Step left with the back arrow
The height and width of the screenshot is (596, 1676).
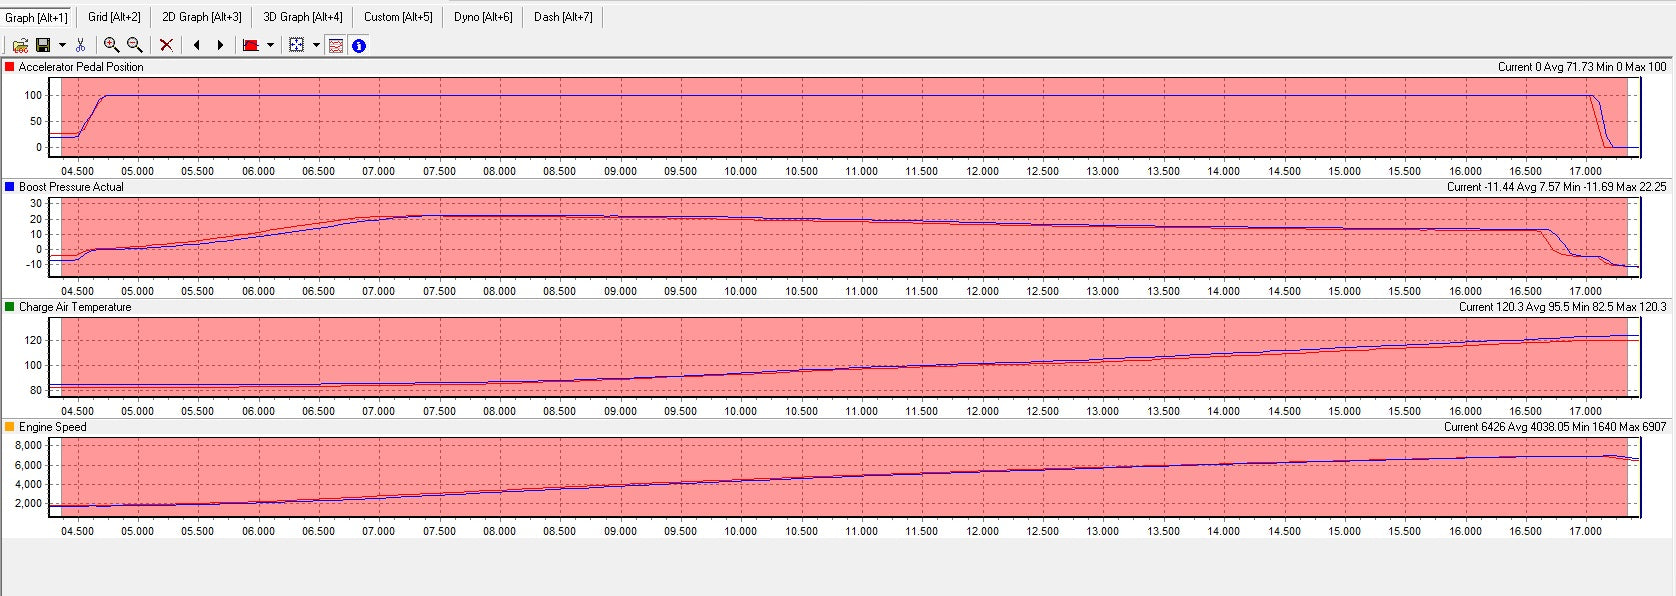(196, 45)
